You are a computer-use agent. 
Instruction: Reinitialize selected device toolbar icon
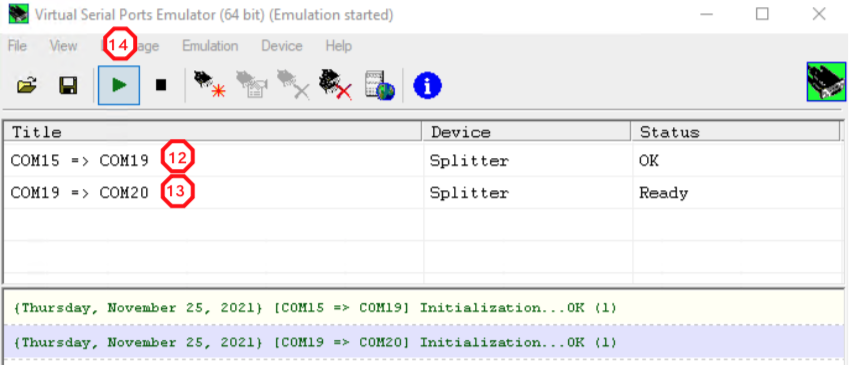point(252,85)
